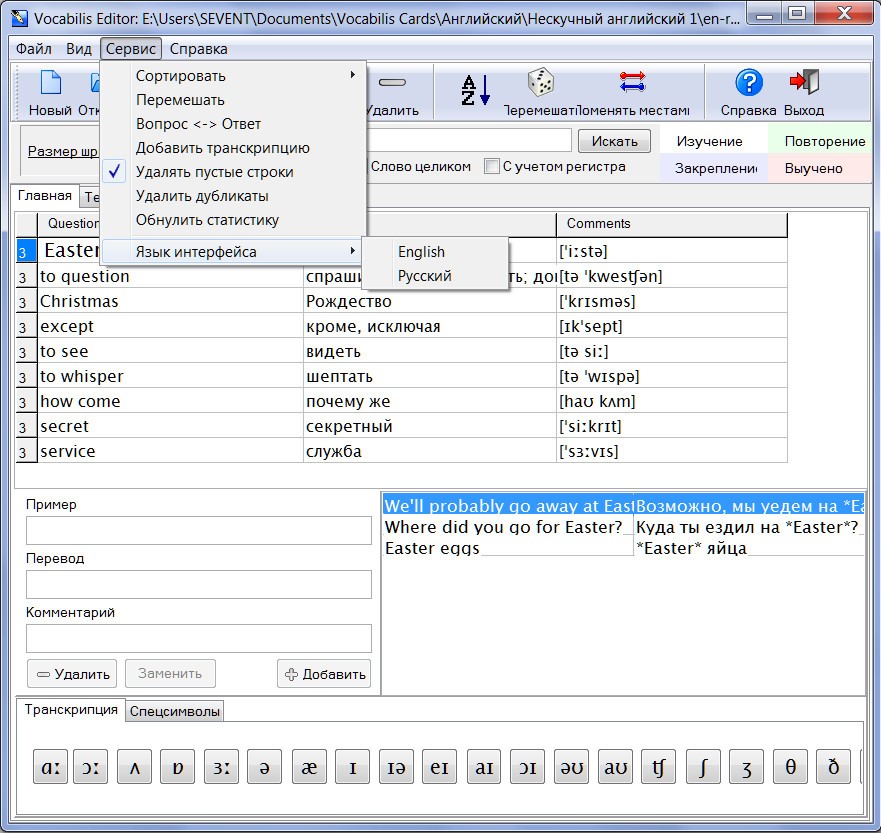Click the 'Пример' input field

coord(199,530)
